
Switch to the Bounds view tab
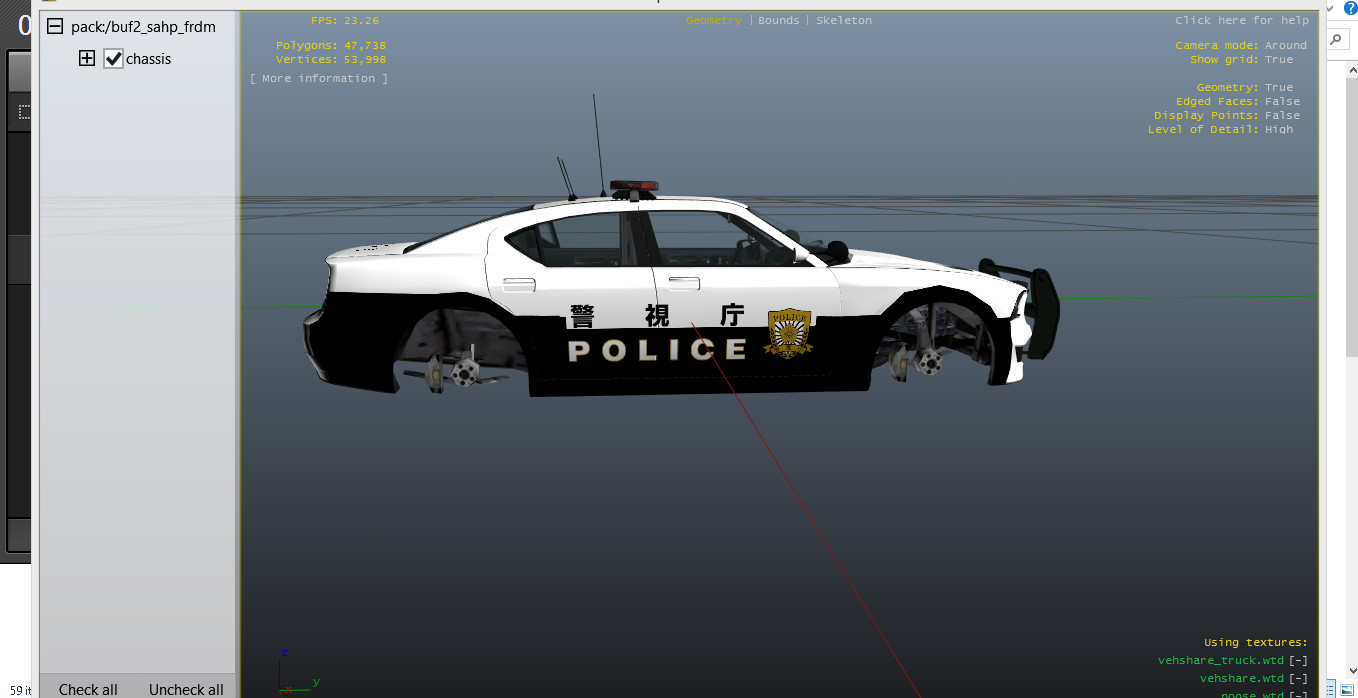tap(778, 21)
